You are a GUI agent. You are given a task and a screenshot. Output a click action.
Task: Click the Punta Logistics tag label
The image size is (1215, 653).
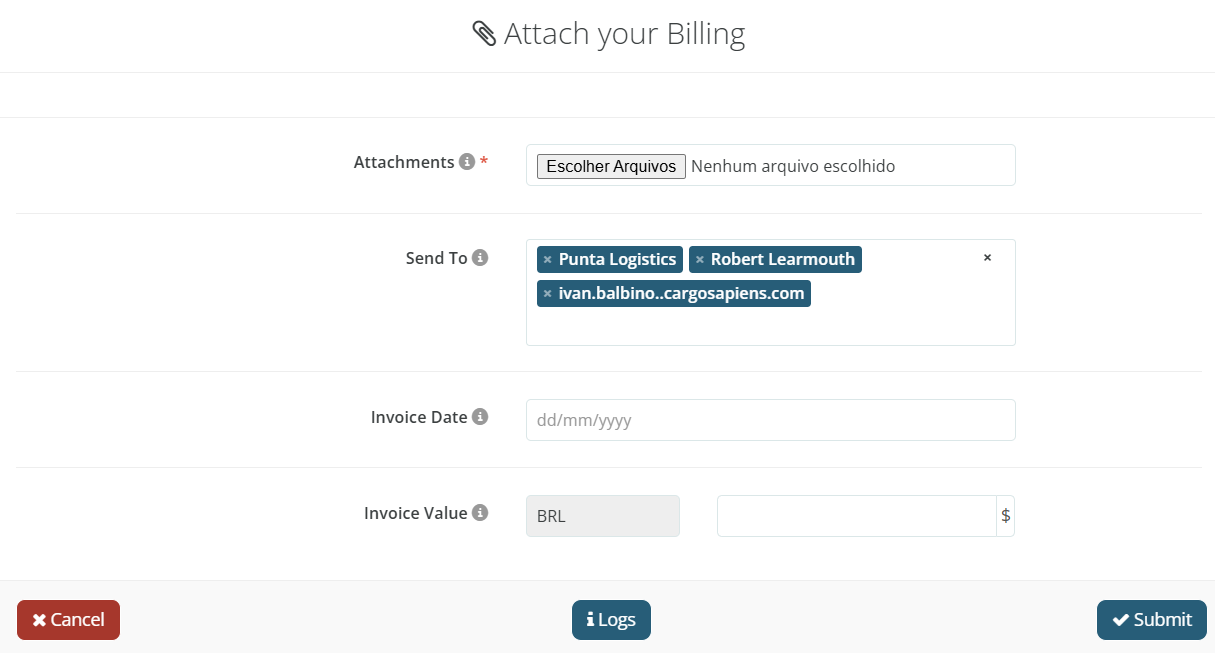tap(617, 260)
